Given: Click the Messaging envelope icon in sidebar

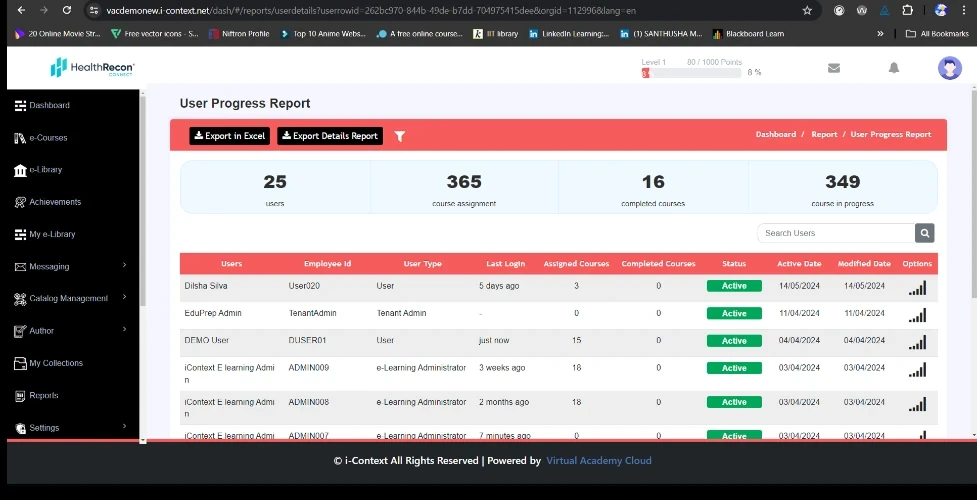Looking at the screenshot, I should coord(20,267).
